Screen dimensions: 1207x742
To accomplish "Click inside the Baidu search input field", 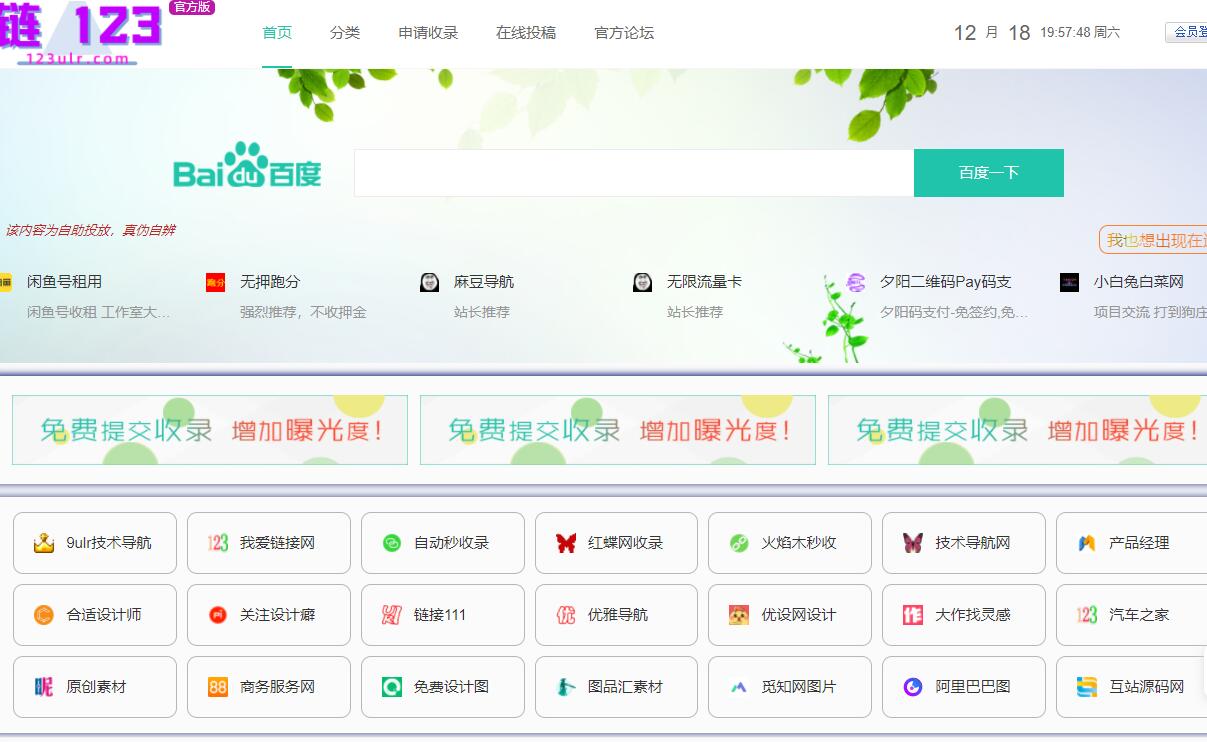I will pos(633,173).
